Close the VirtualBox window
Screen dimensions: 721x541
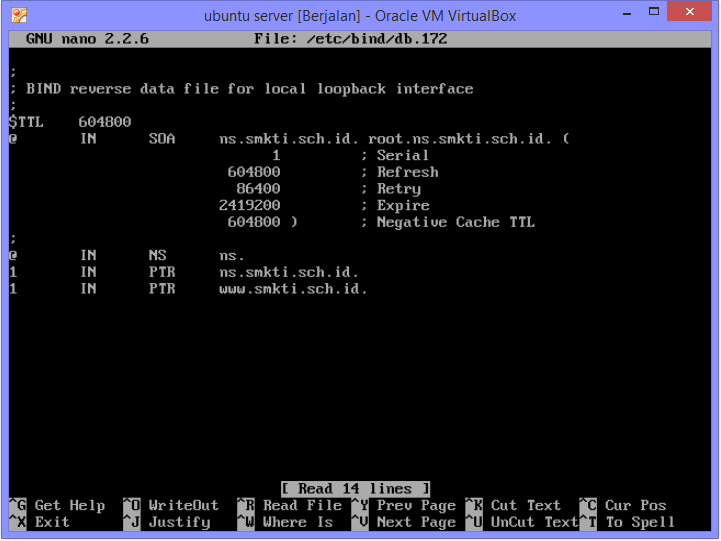[689, 11]
